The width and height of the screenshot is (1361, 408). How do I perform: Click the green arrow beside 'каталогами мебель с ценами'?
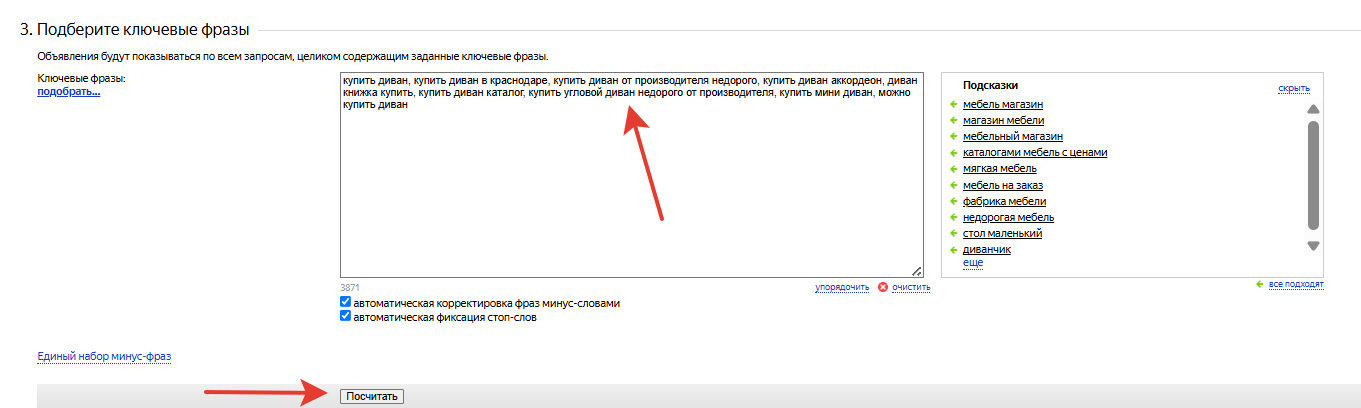coord(954,152)
